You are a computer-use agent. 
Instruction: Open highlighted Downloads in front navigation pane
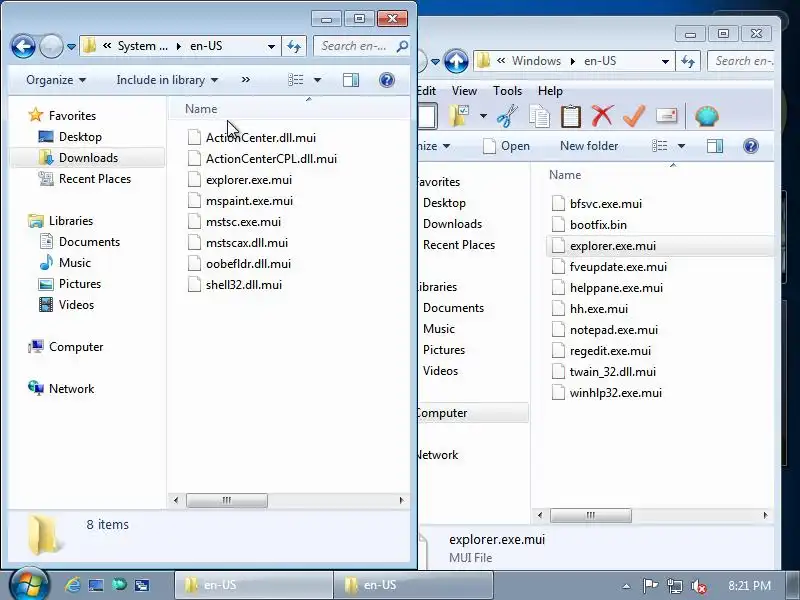click(88, 158)
